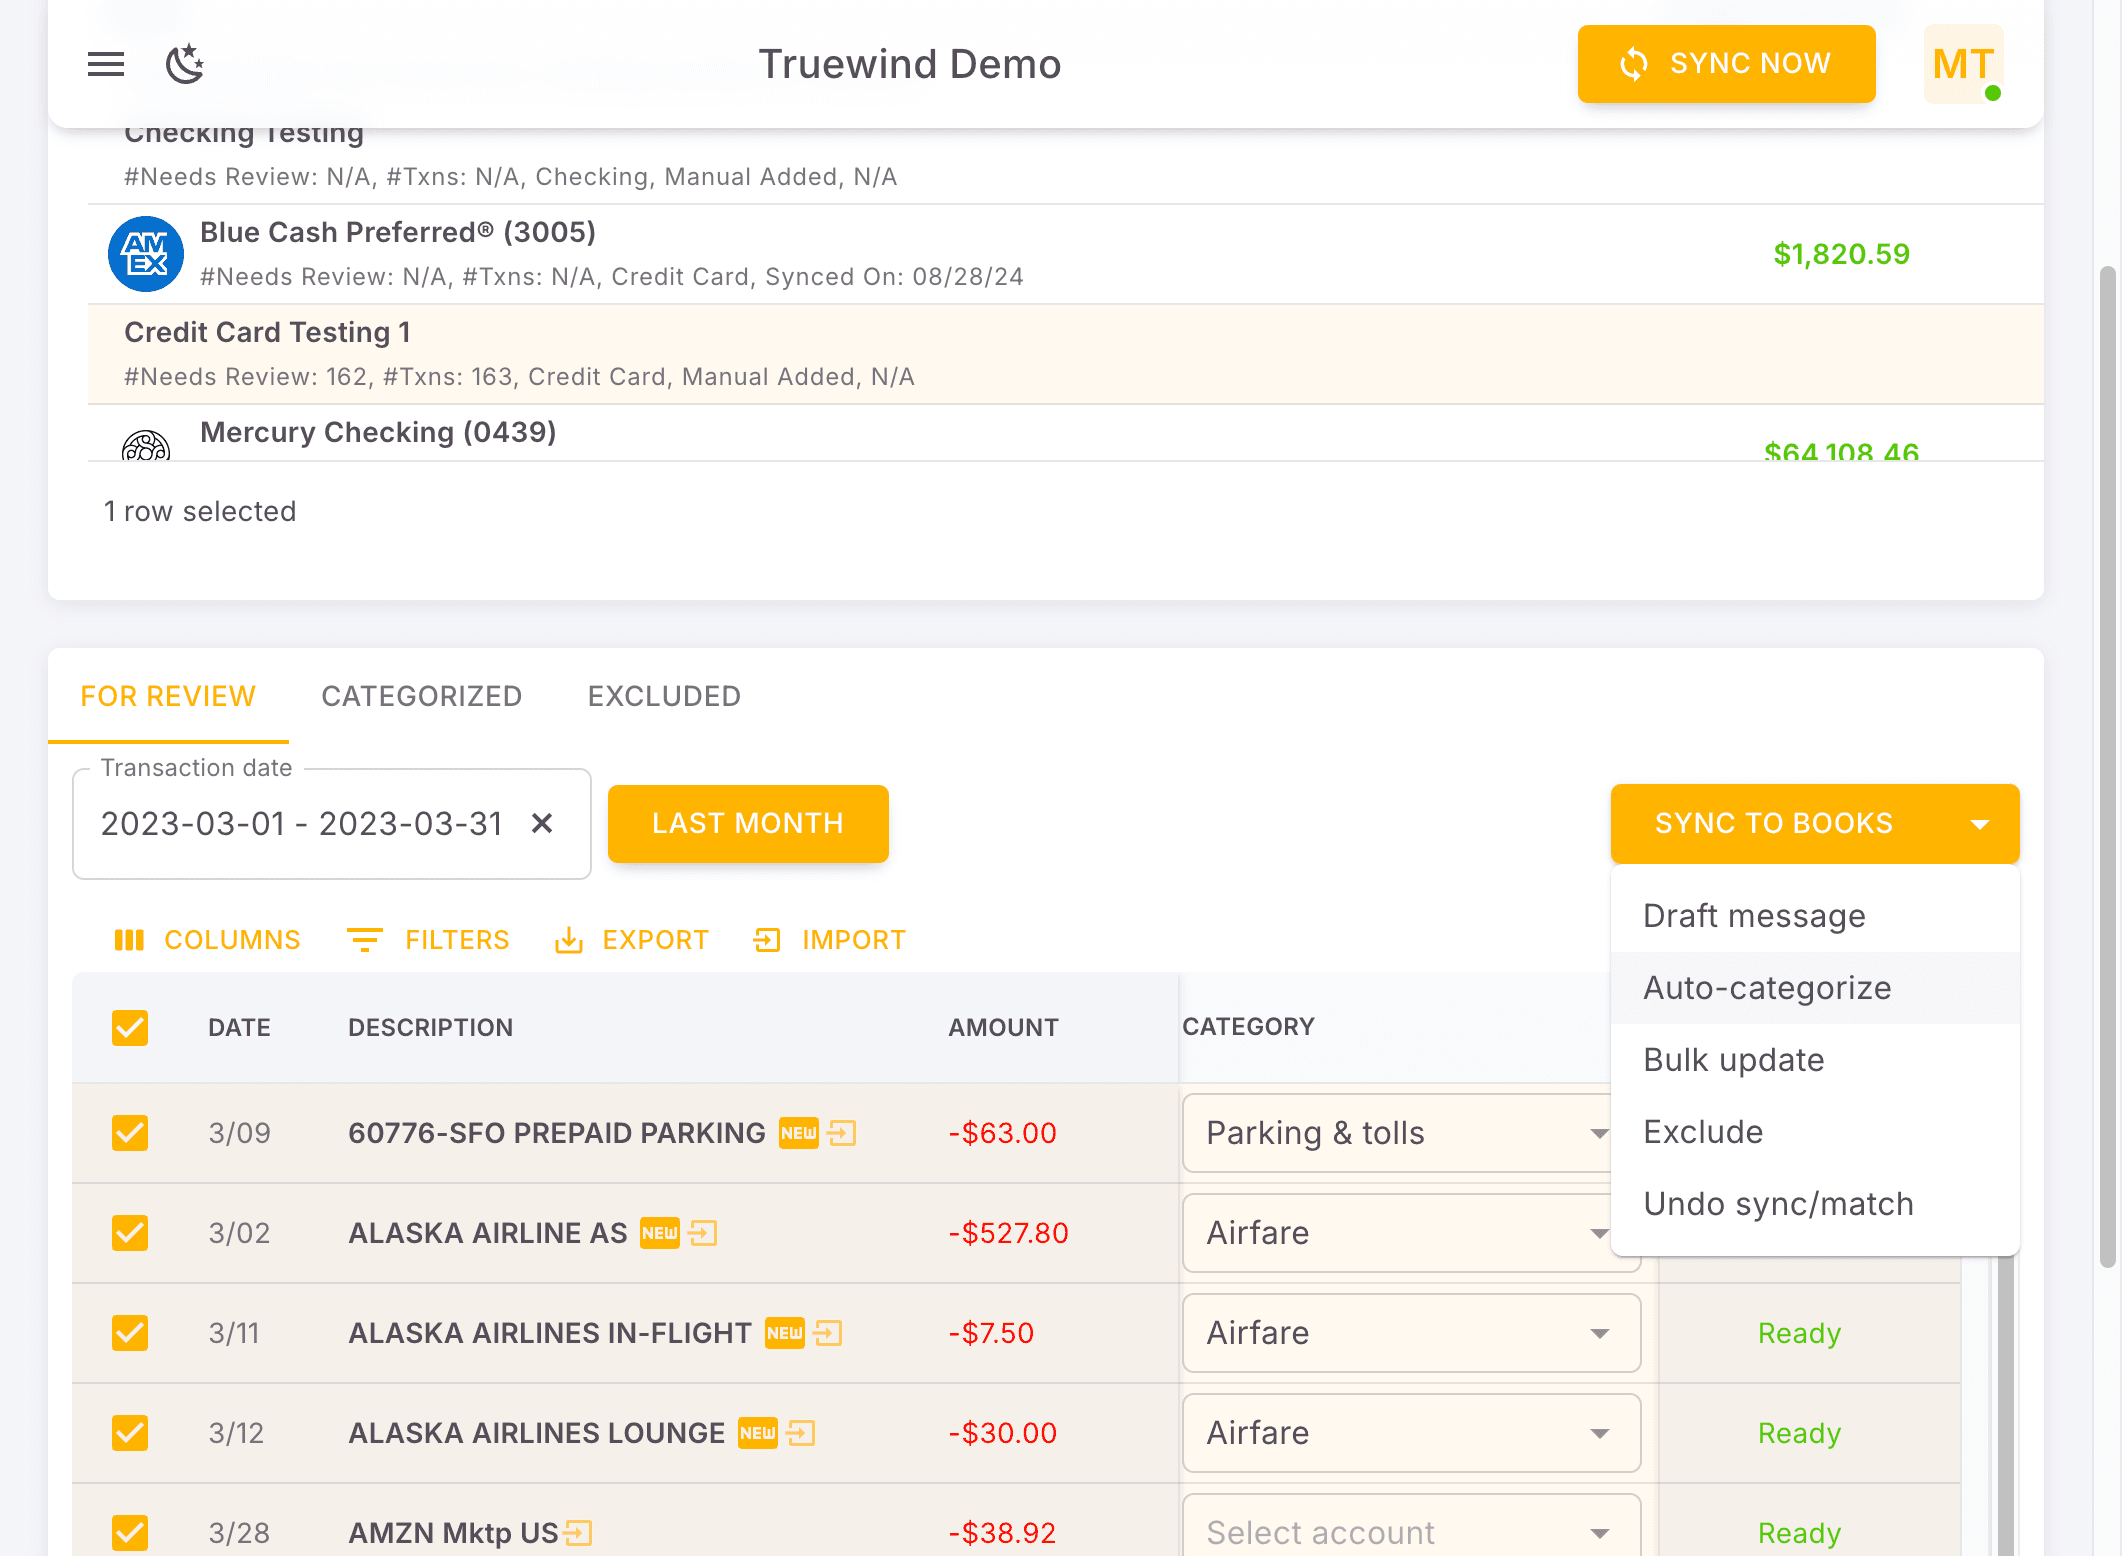Select Auto-categorize from the menu
2122x1556 pixels.
pos(1767,988)
